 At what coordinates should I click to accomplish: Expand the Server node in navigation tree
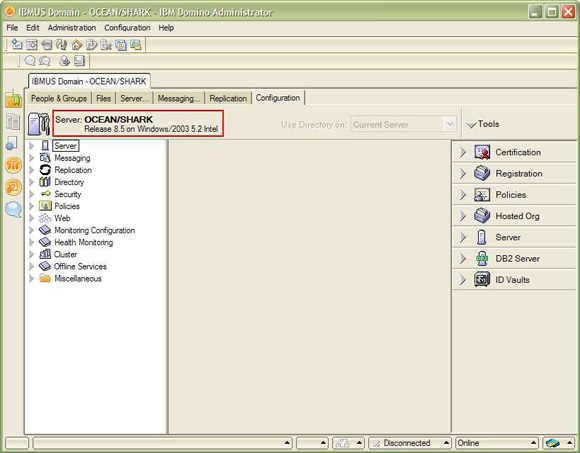tap(32, 146)
